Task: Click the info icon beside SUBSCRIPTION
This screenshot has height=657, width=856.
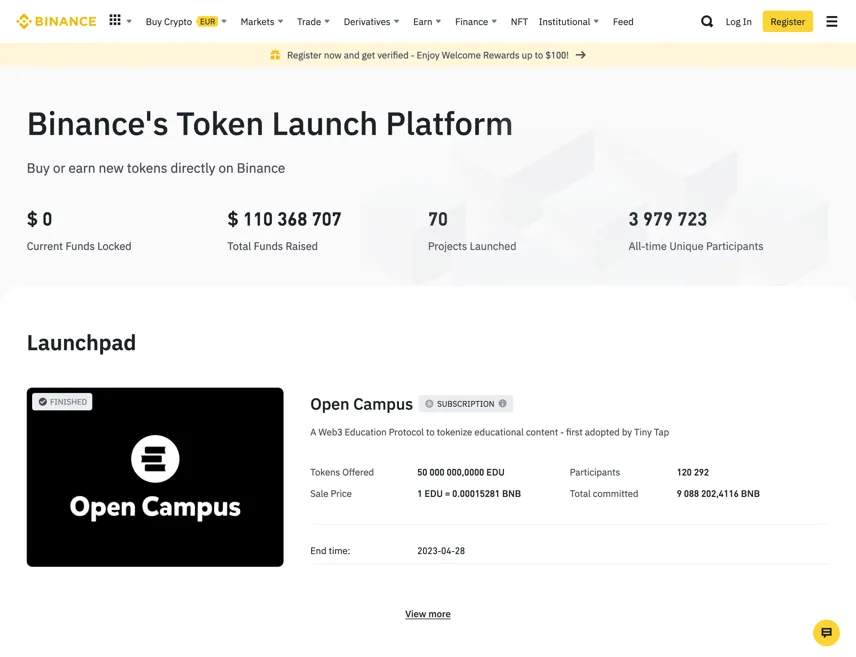Action: pyautogui.click(x=502, y=404)
